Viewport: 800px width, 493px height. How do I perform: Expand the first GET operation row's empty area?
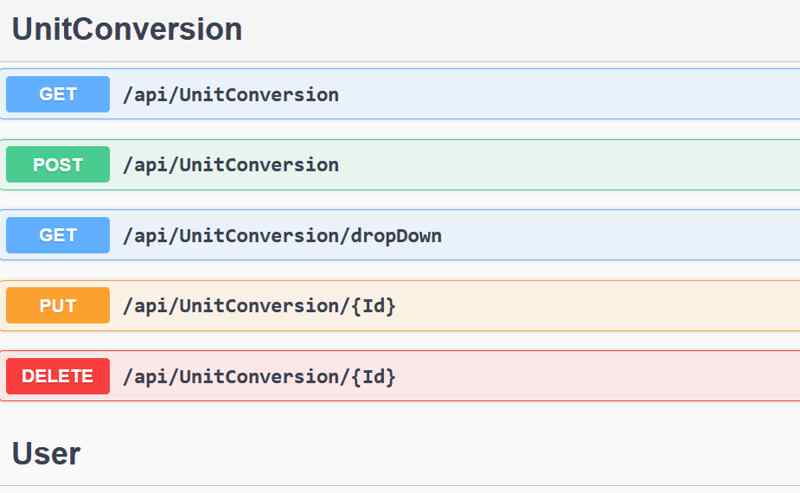(x=570, y=95)
